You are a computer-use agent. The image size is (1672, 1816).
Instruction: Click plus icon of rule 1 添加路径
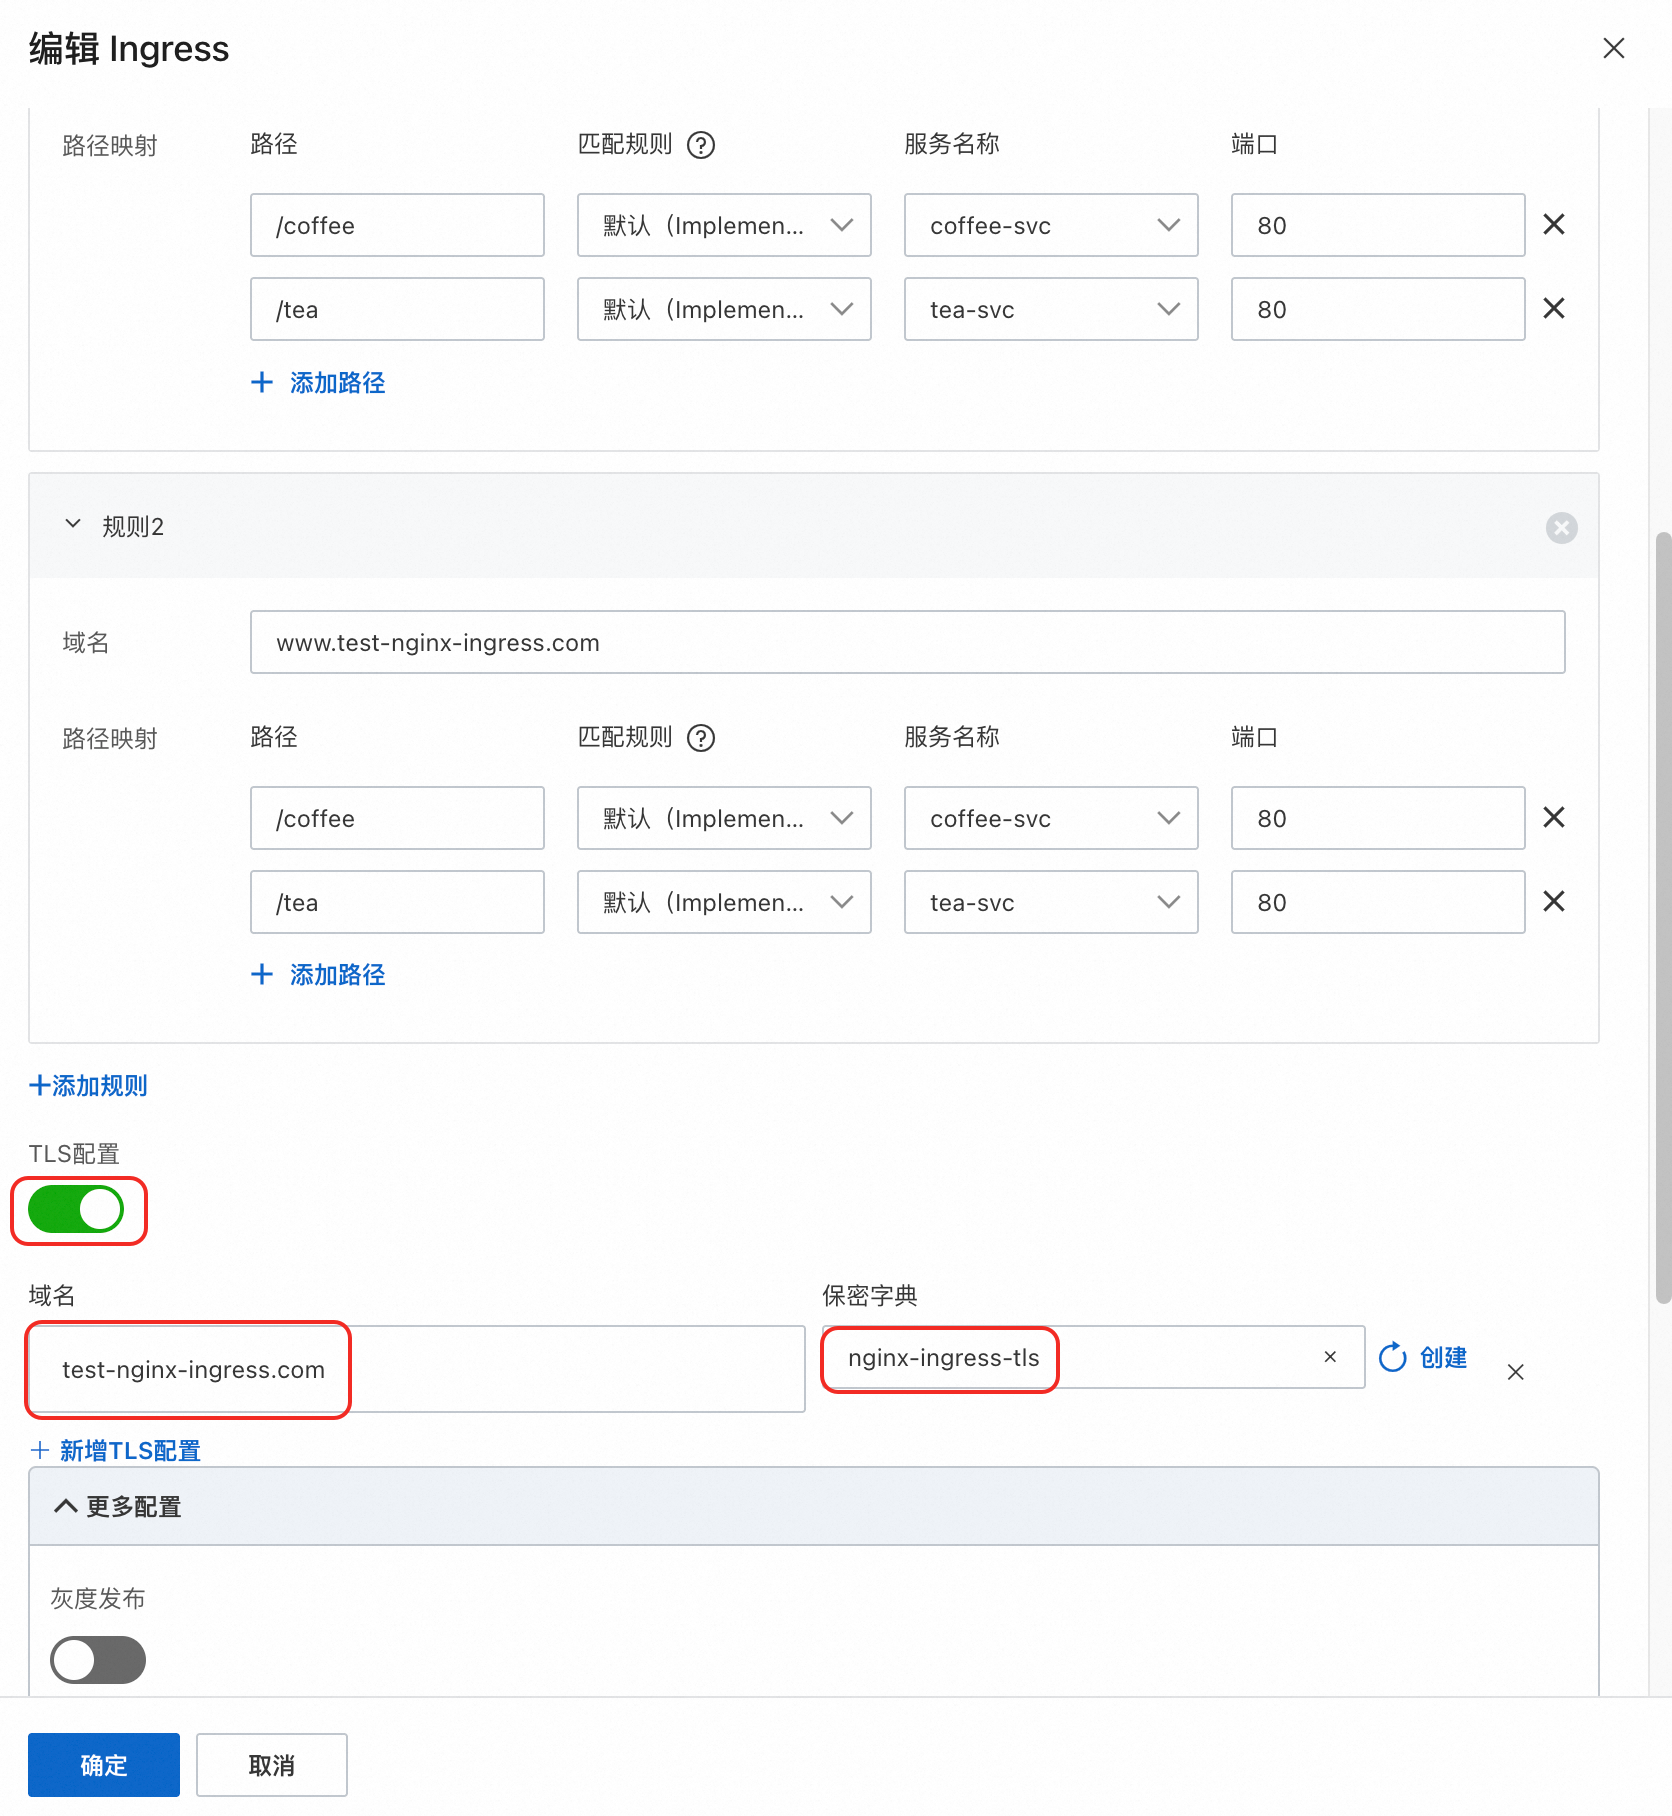pos(262,382)
